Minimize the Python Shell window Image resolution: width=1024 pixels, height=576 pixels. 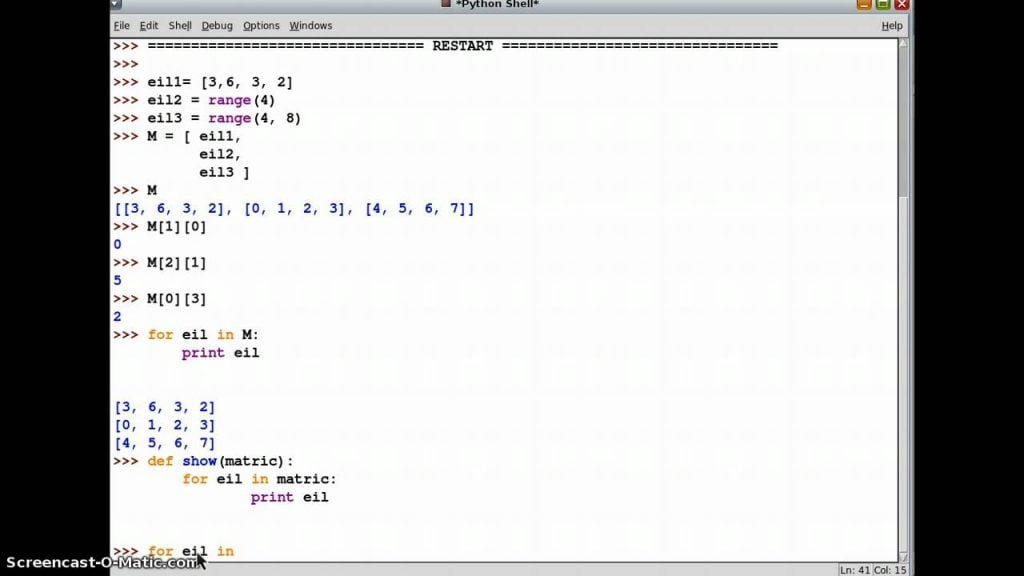pyautogui.click(x=864, y=4)
